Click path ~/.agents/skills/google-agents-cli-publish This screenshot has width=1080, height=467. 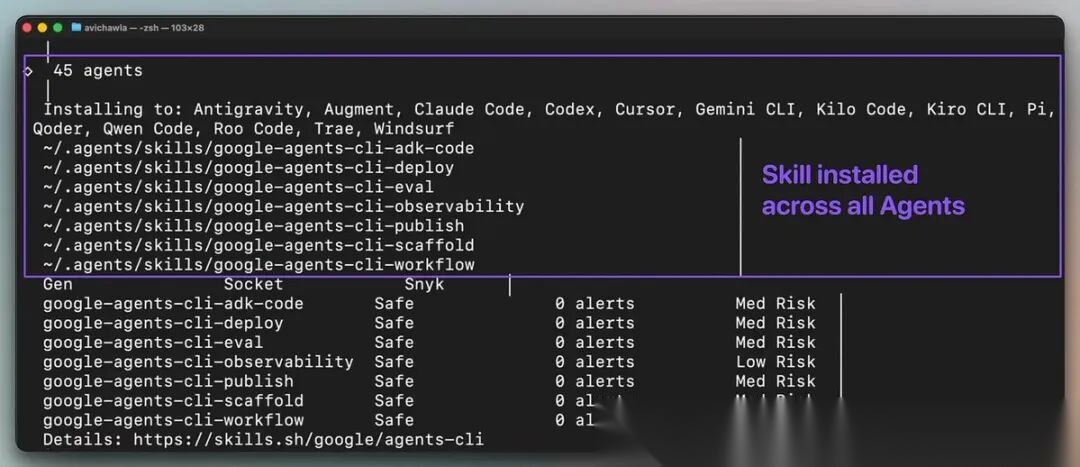[253, 225]
